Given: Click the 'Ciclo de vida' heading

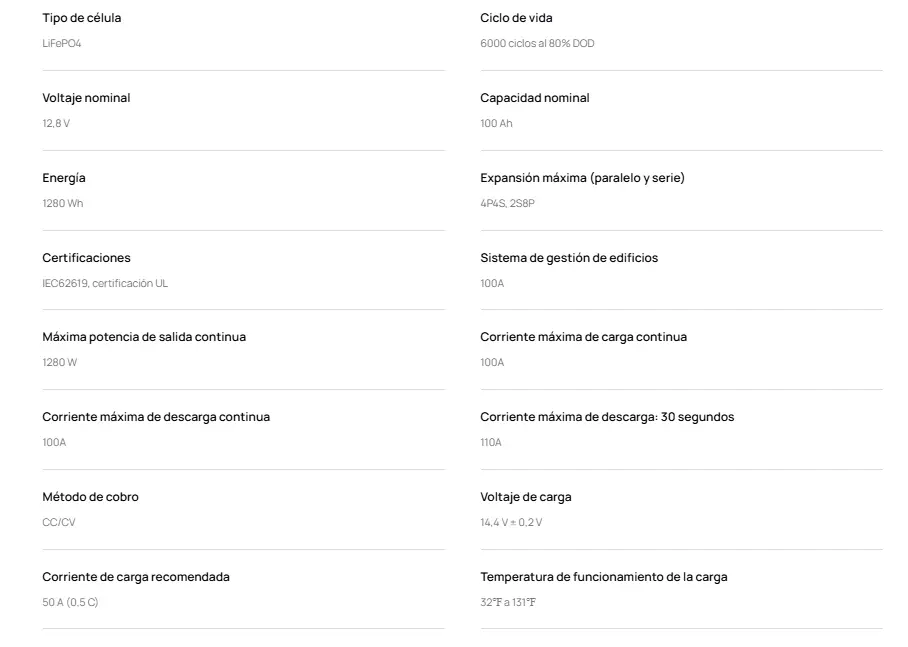Looking at the screenshot, I should (516, 18).
